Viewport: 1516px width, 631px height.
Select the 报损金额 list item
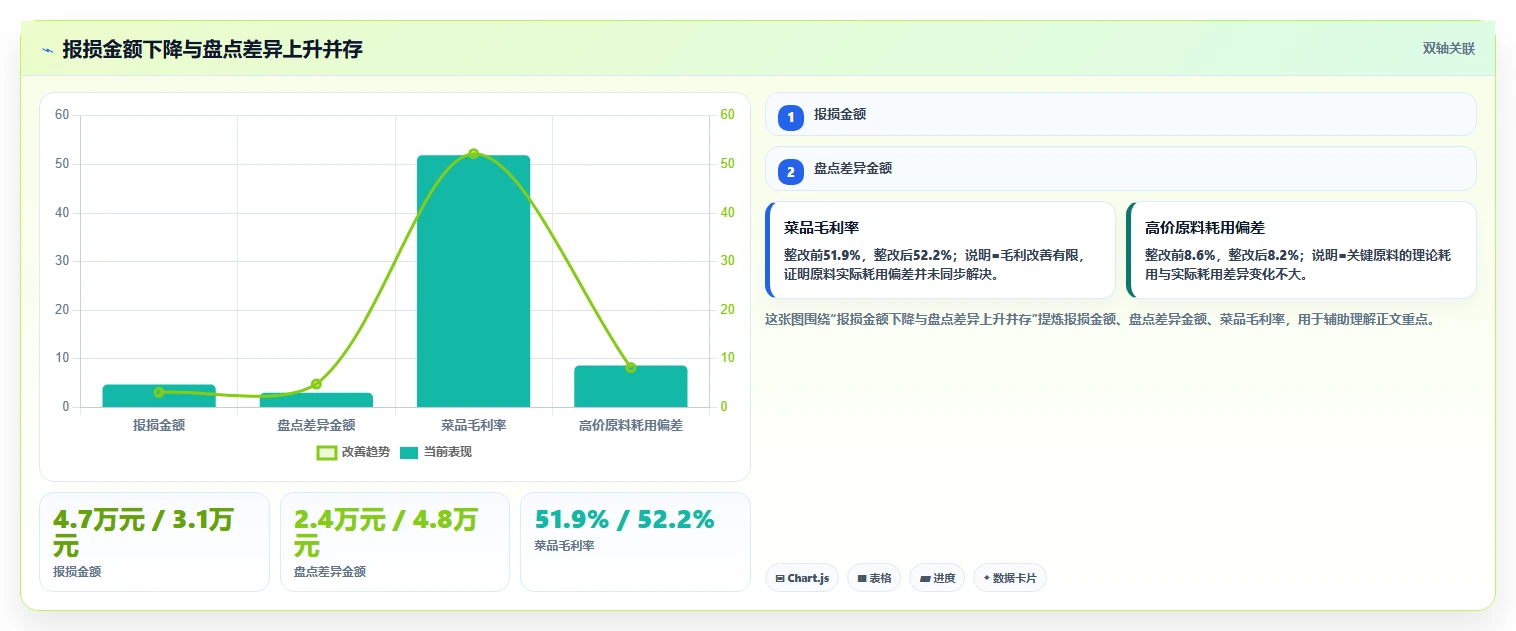click(1120, 114)
